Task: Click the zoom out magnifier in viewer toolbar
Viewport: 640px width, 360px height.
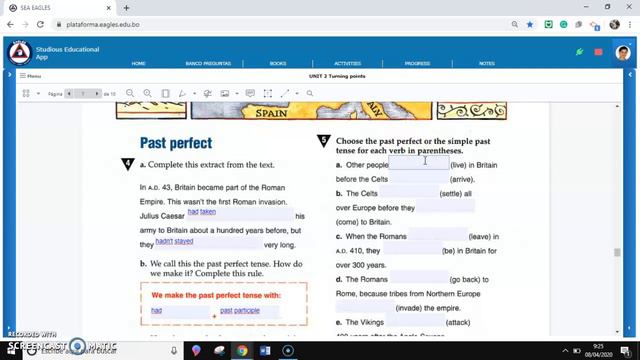Action: [130, 93]
